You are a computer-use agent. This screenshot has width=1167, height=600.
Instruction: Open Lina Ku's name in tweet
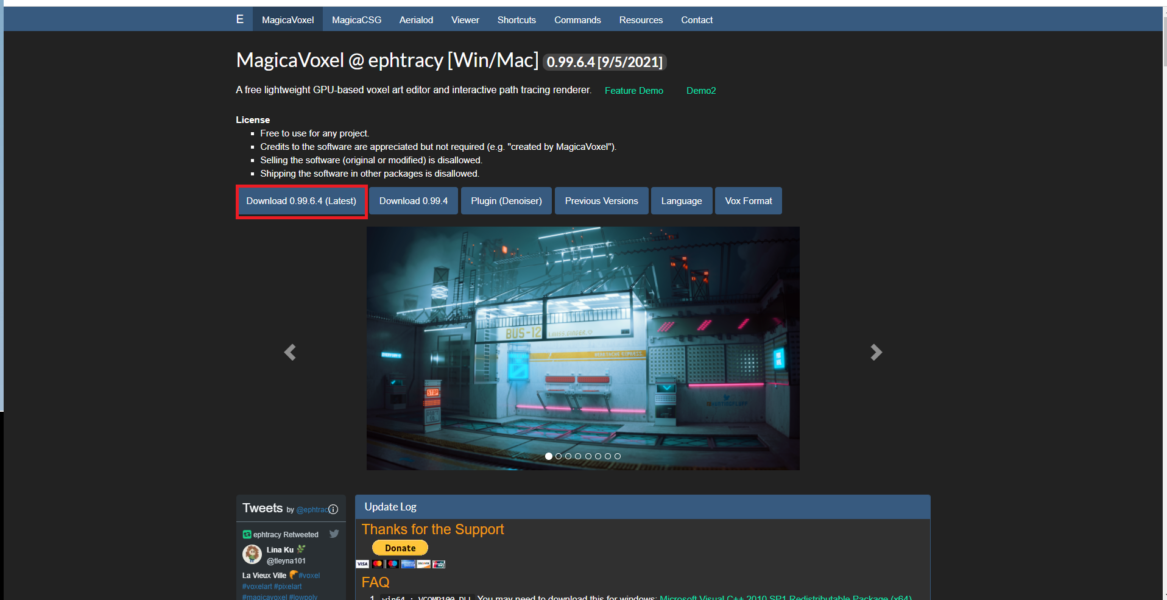pos(281,549)
